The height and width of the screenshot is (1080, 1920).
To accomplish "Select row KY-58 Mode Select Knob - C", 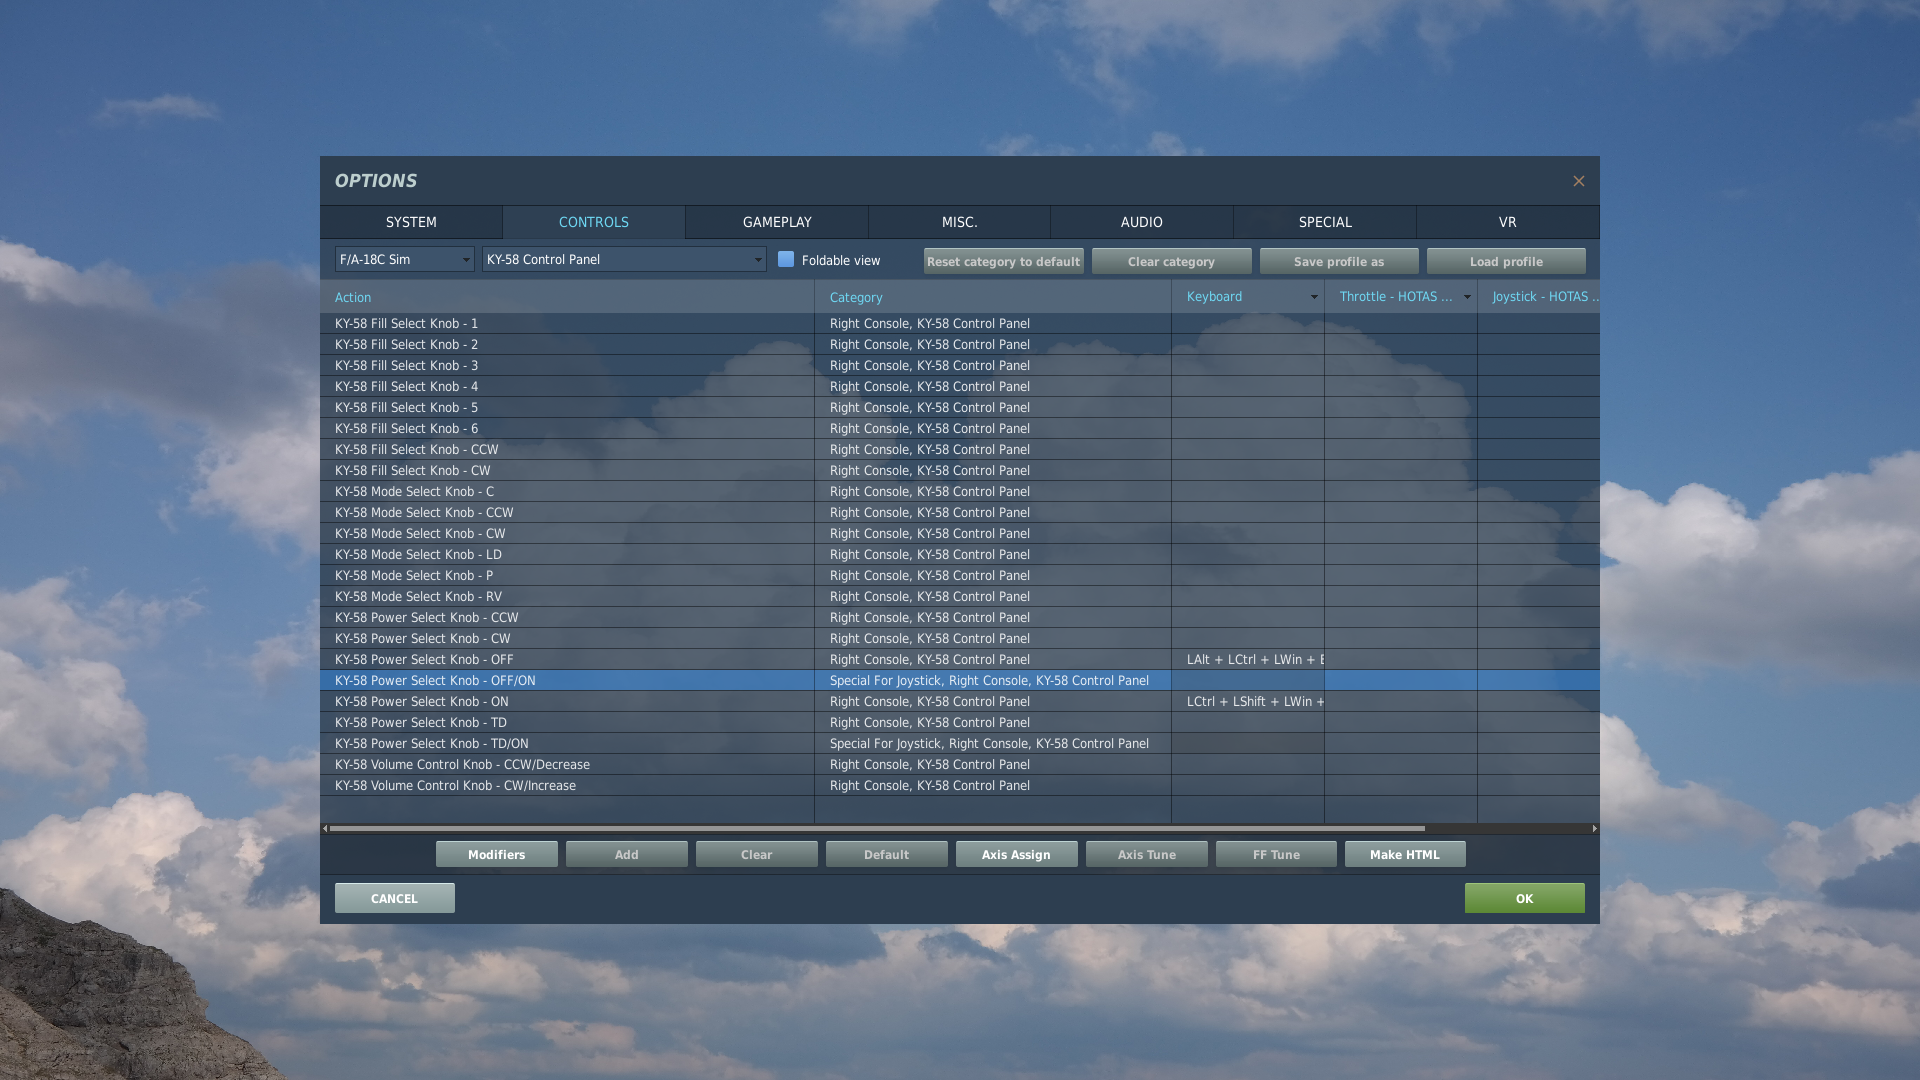I will pyautogui.click(x=960, y=491).
